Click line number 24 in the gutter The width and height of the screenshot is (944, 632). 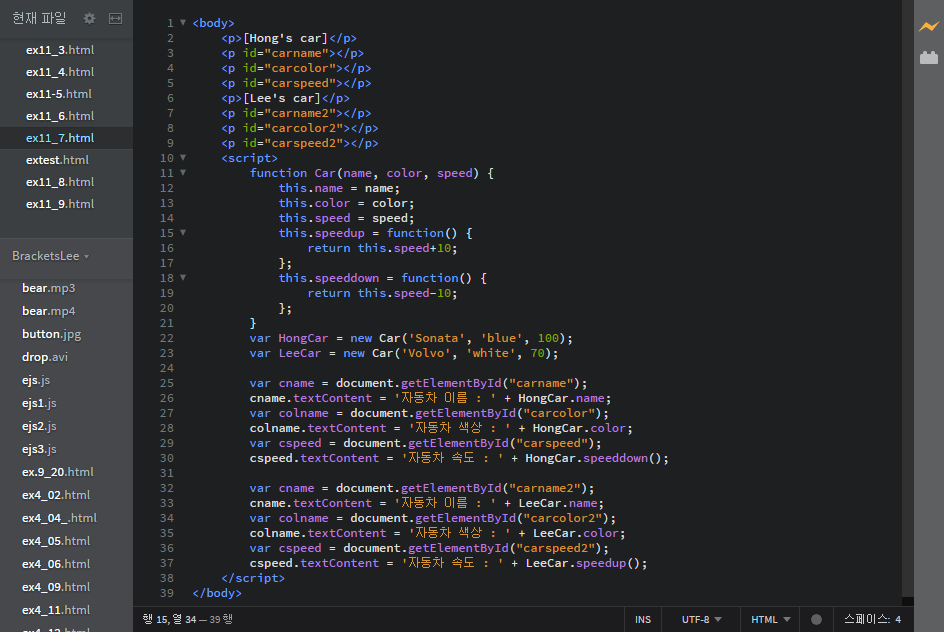click(x=167, y=368)
